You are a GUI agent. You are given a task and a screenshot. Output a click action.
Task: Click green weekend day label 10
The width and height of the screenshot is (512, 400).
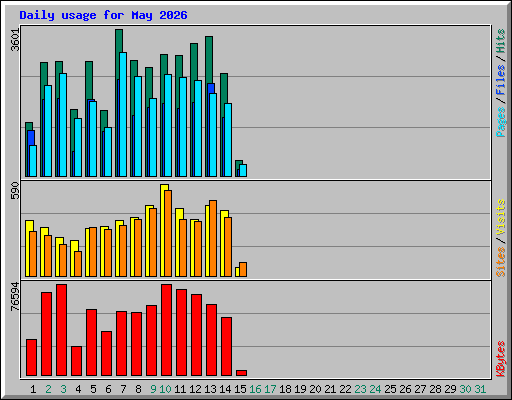pyautogui.click(x=165, y=389)
